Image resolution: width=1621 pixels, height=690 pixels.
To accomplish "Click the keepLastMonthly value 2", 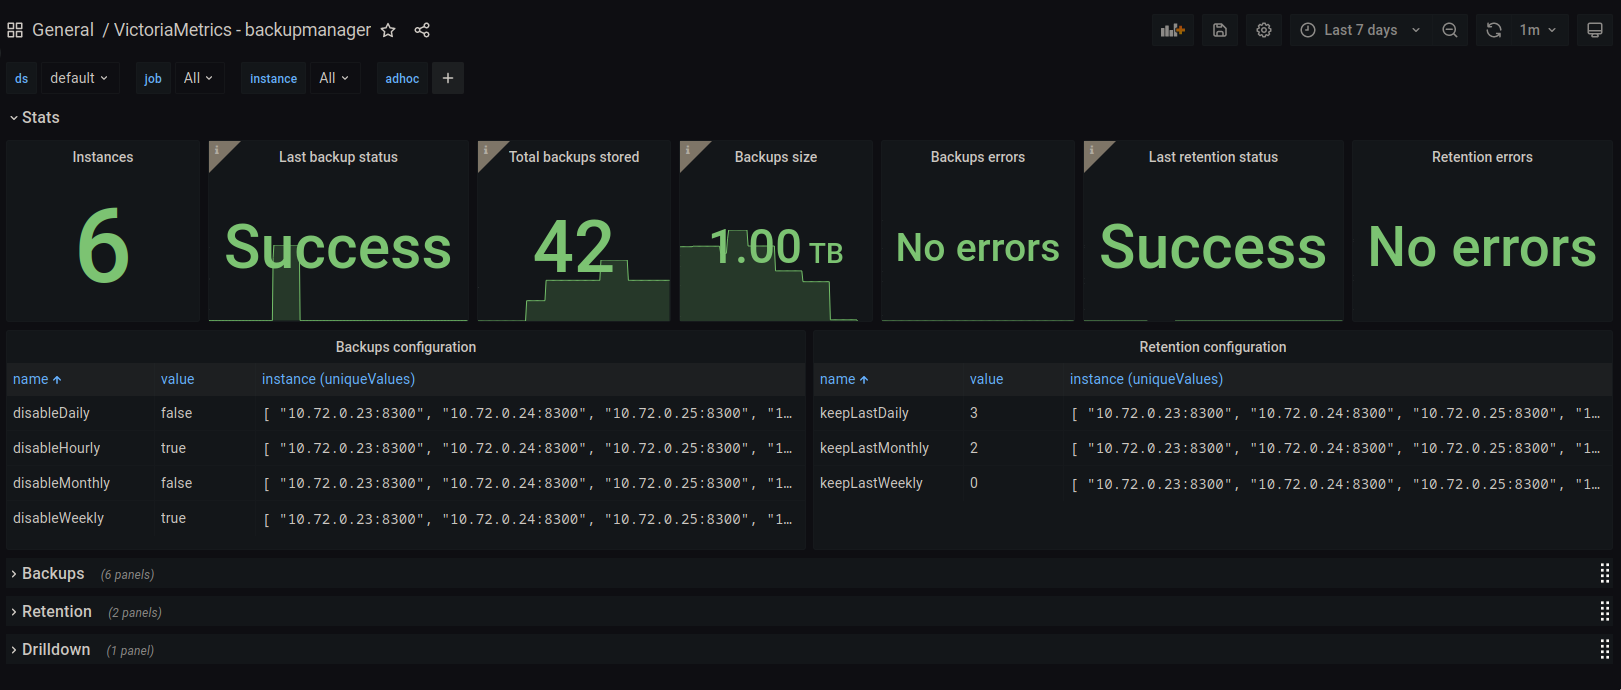I will [x=974, y=448].
